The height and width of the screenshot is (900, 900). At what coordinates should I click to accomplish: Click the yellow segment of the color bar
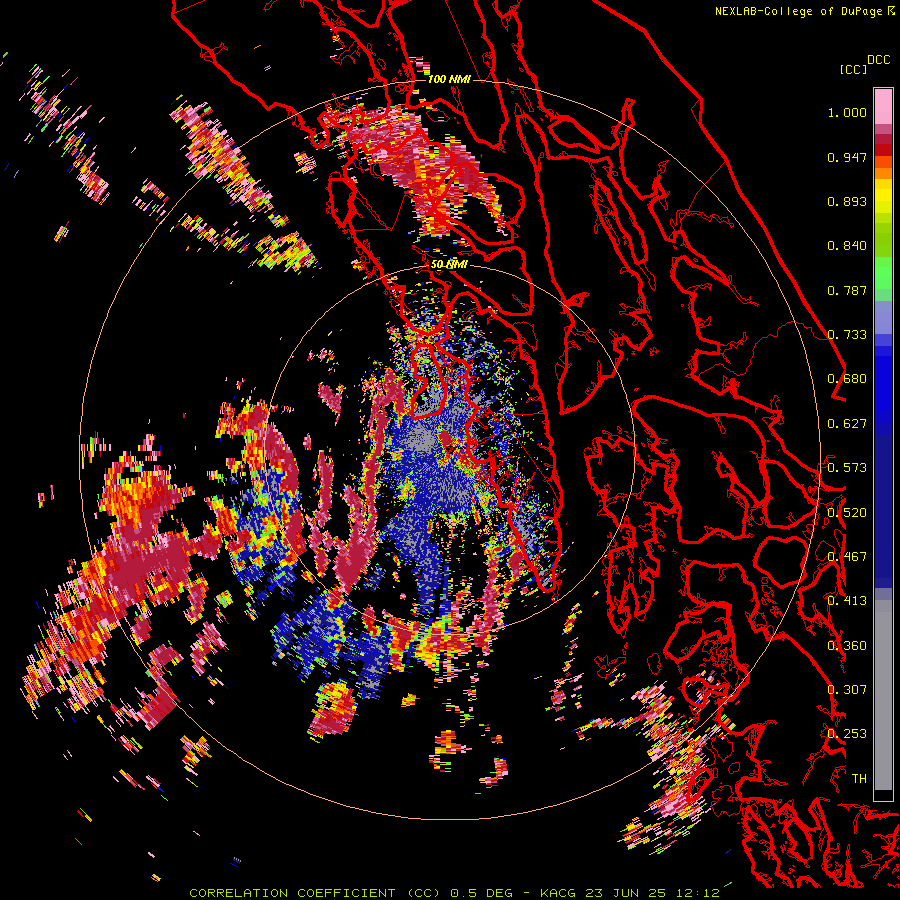(883, 196)
